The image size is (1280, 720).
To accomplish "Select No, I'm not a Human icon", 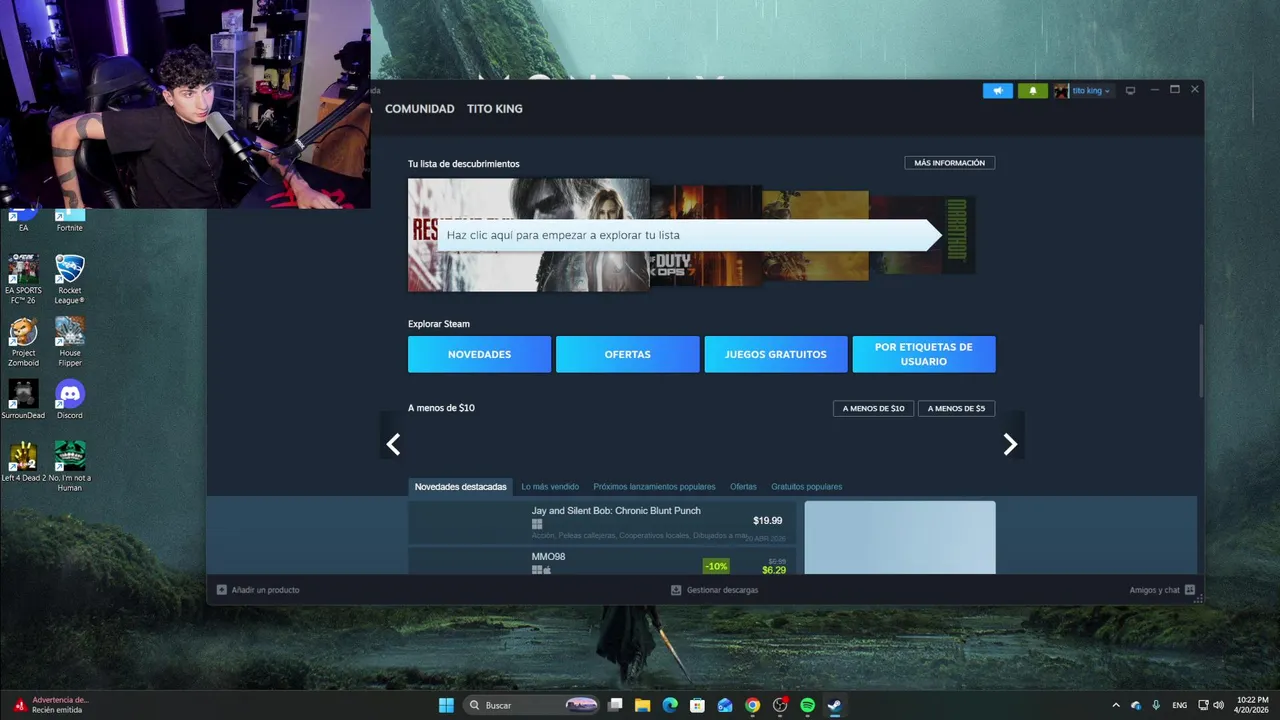I will click(69, 466).
